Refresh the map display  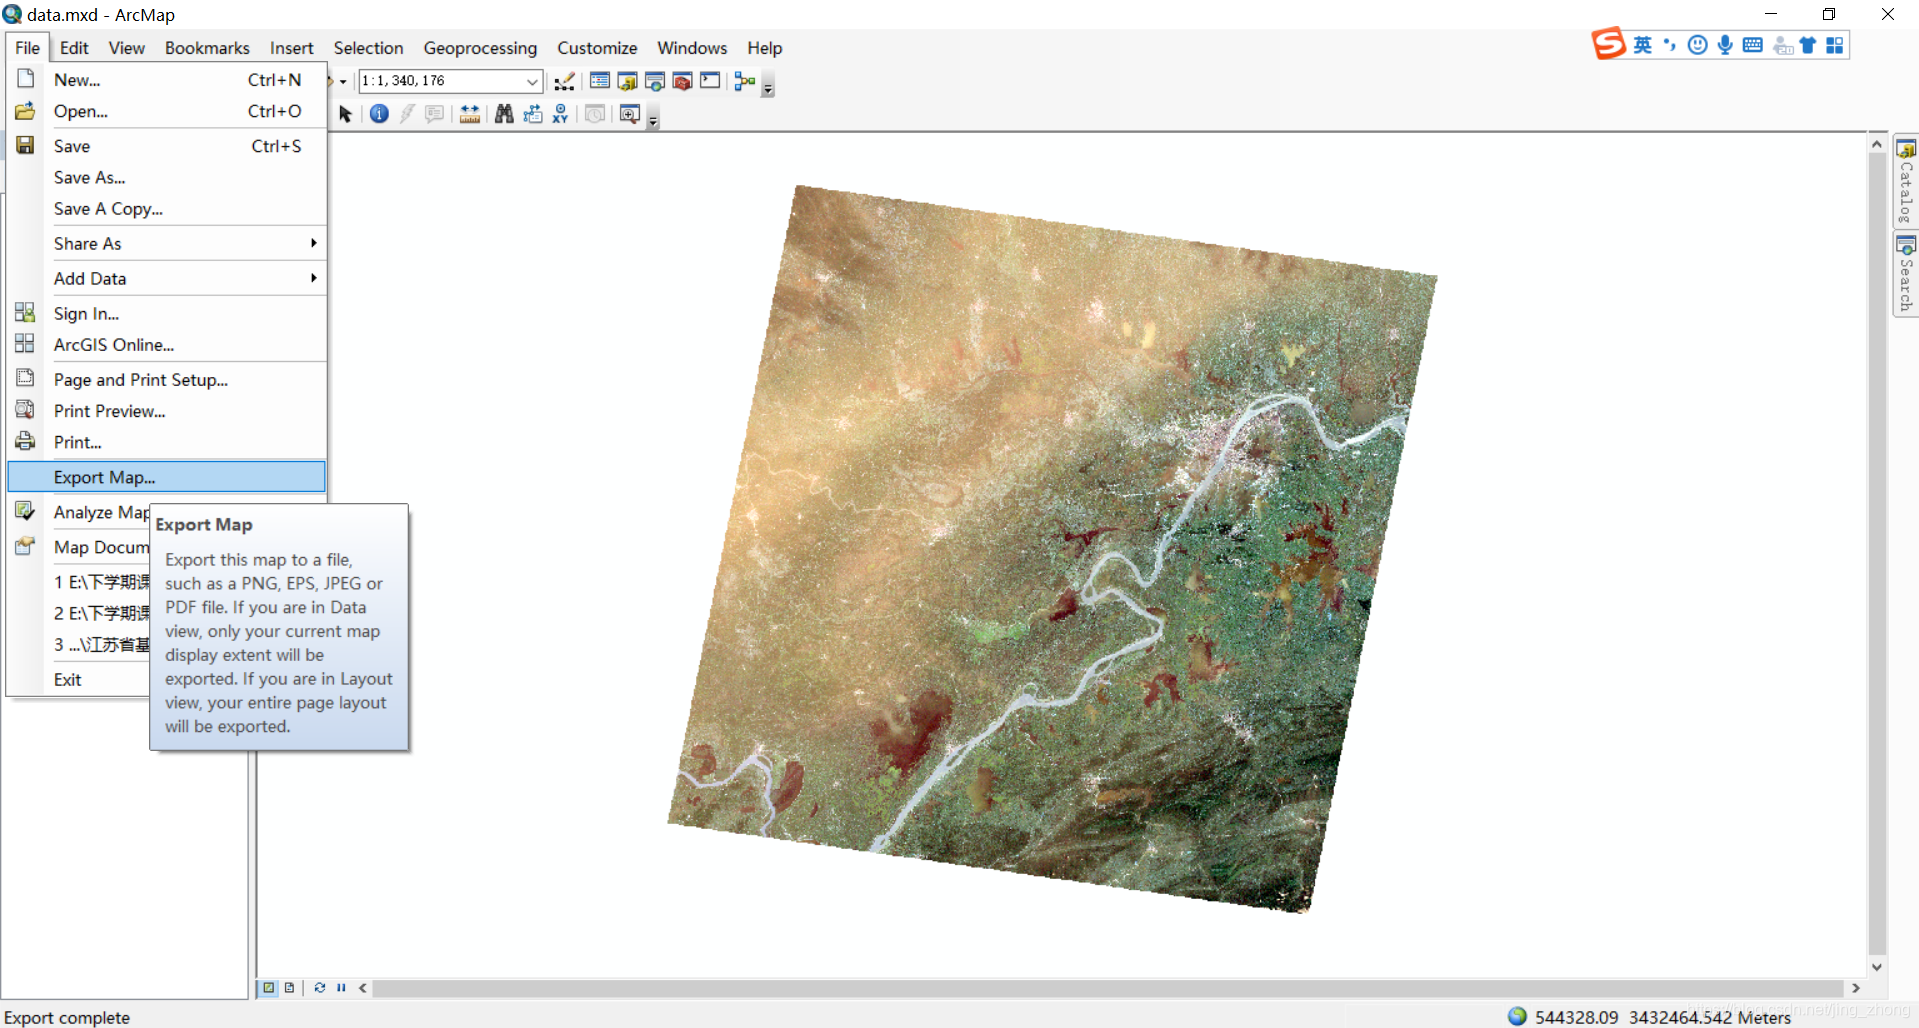[320, 988]
